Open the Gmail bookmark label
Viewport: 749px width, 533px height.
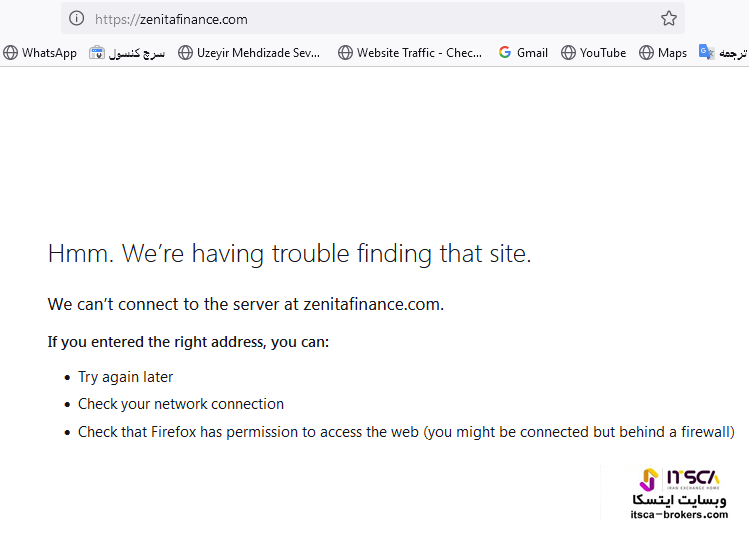pyautogui.click(x=532, y=52)
